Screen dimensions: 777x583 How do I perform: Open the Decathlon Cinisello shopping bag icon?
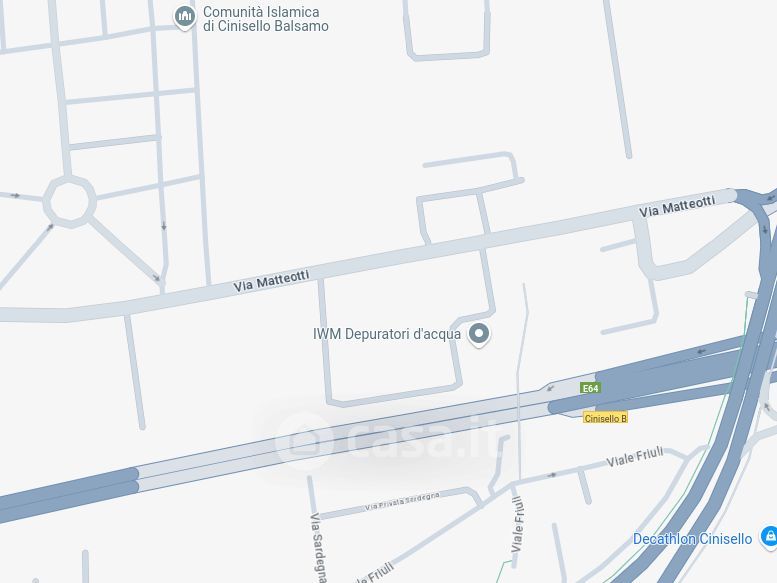(770, 537)
